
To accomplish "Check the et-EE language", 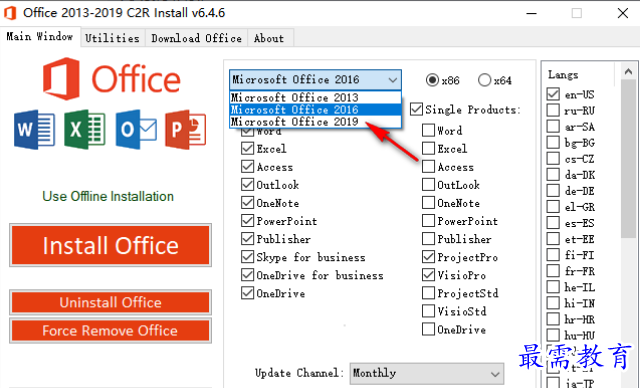I will pyautogui.click(x=553, y=239).
